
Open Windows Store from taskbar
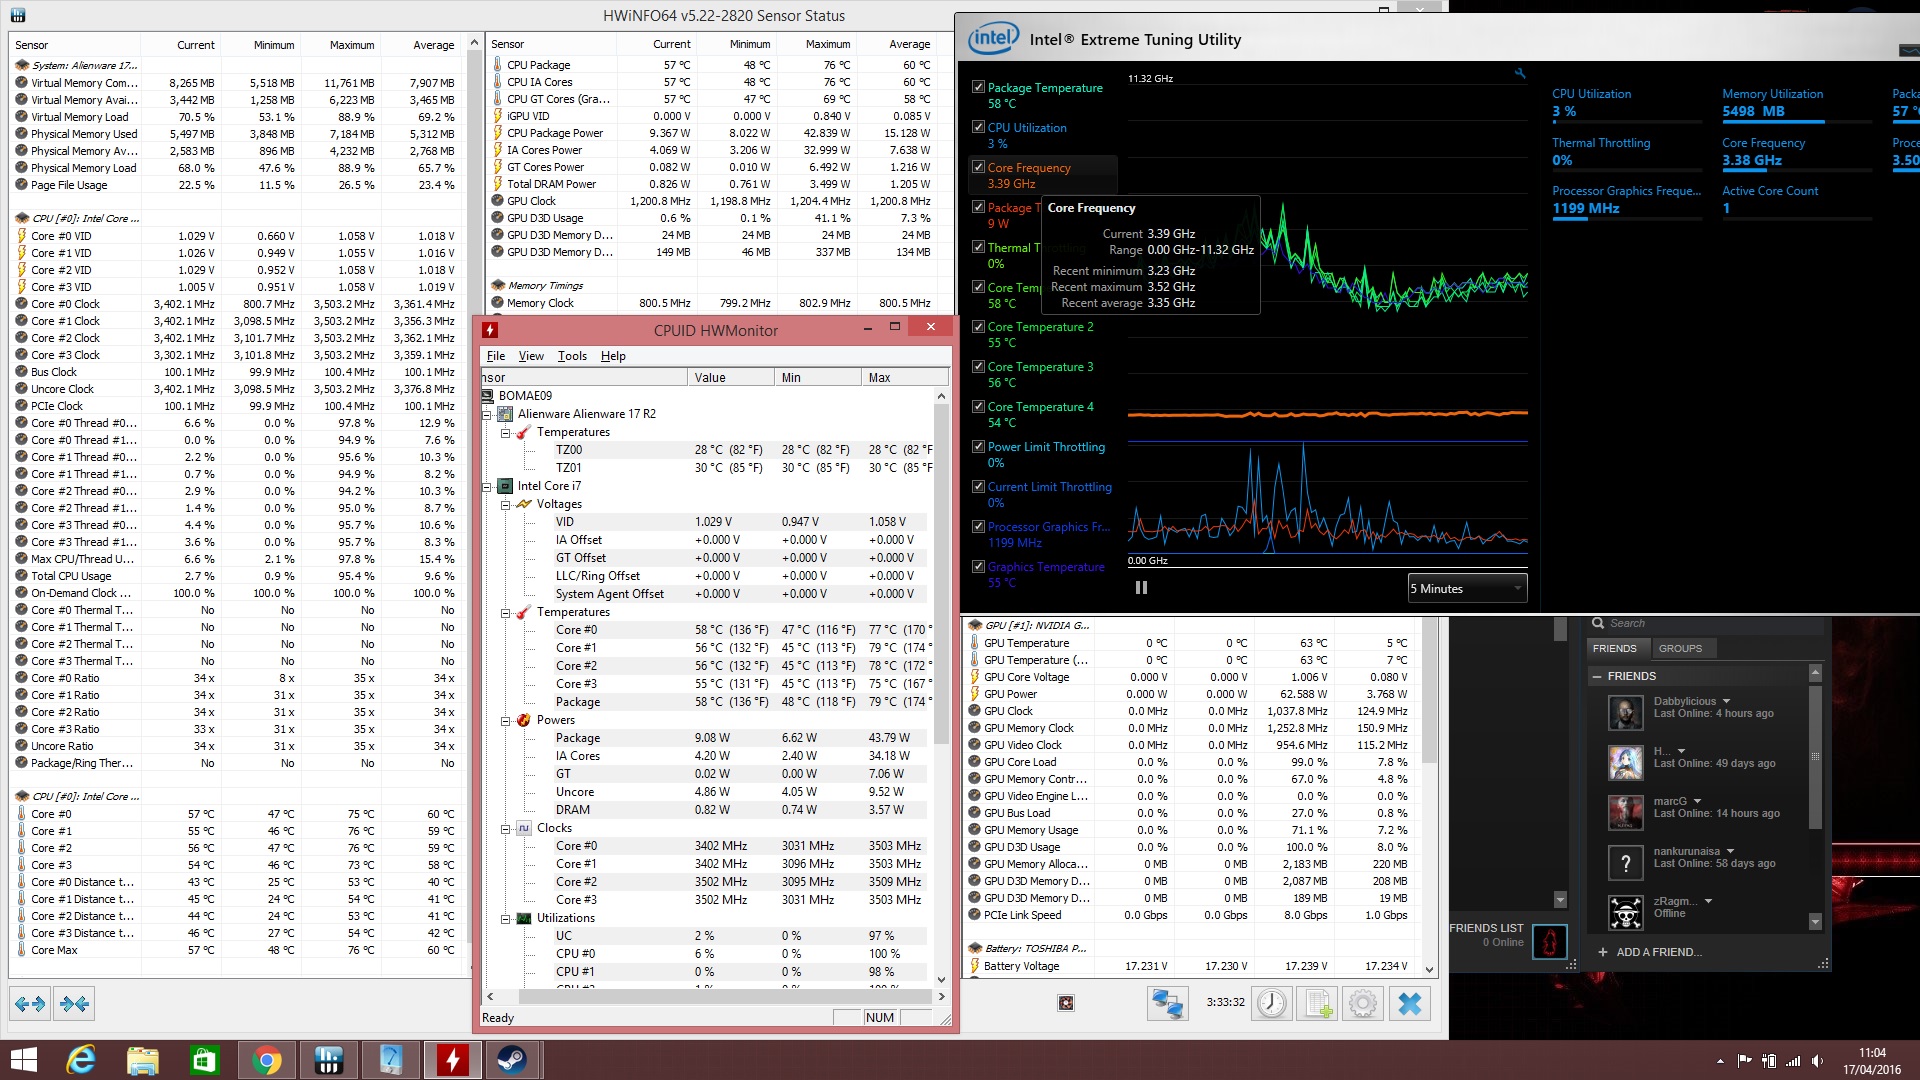204,1060
